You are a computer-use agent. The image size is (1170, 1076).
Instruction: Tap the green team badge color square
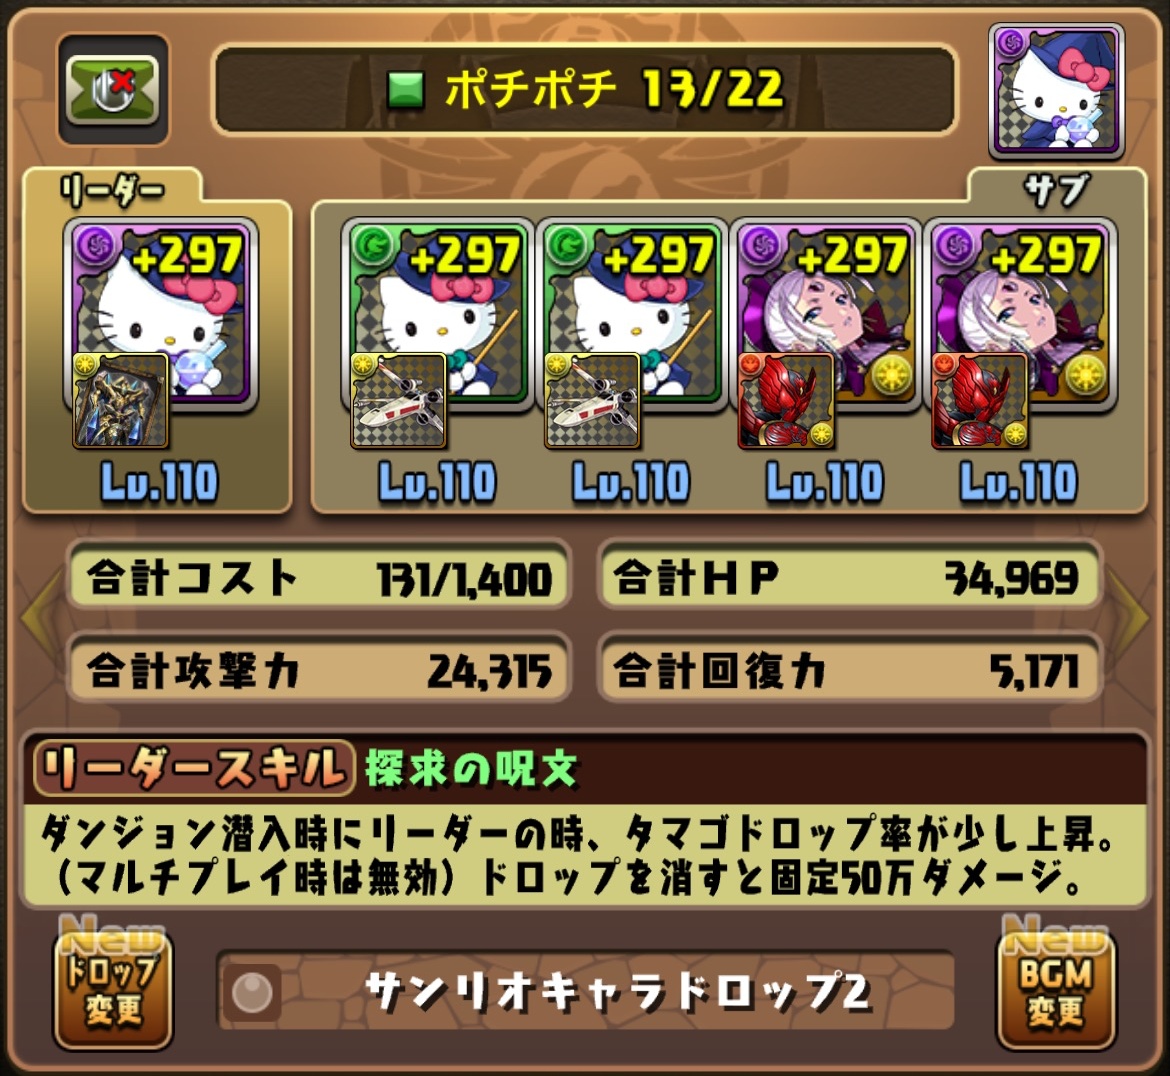point(406,90)
